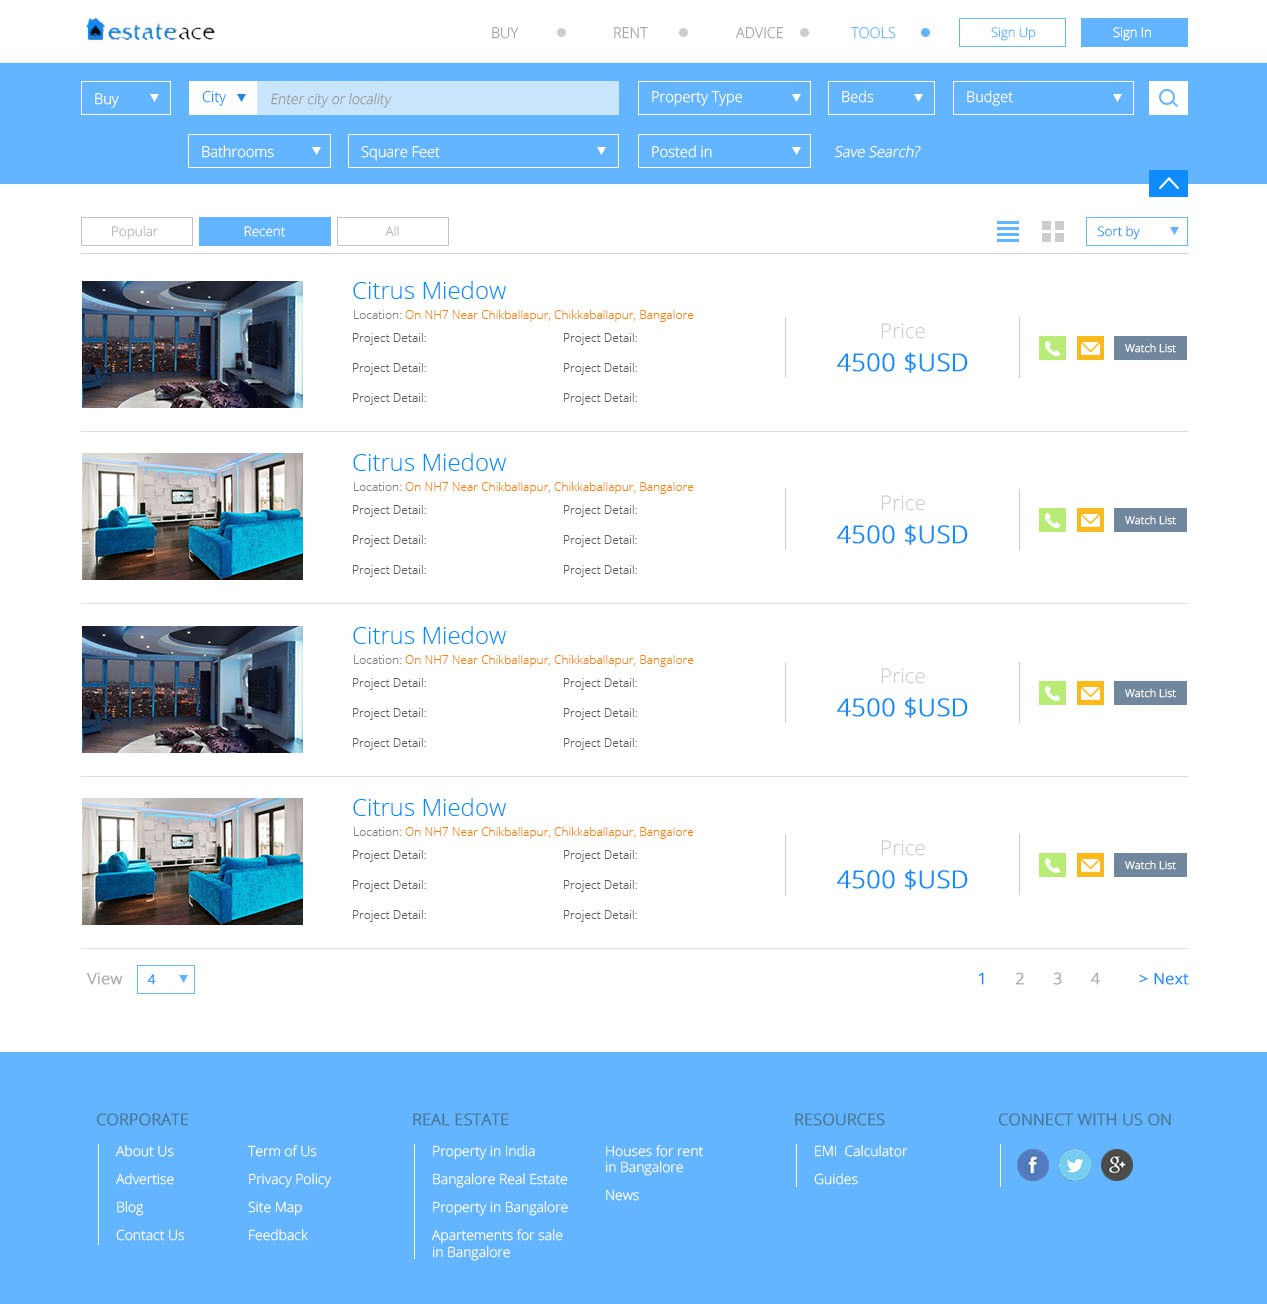
Task: Open the Property Type dropdown
Action: click(724, 98)
